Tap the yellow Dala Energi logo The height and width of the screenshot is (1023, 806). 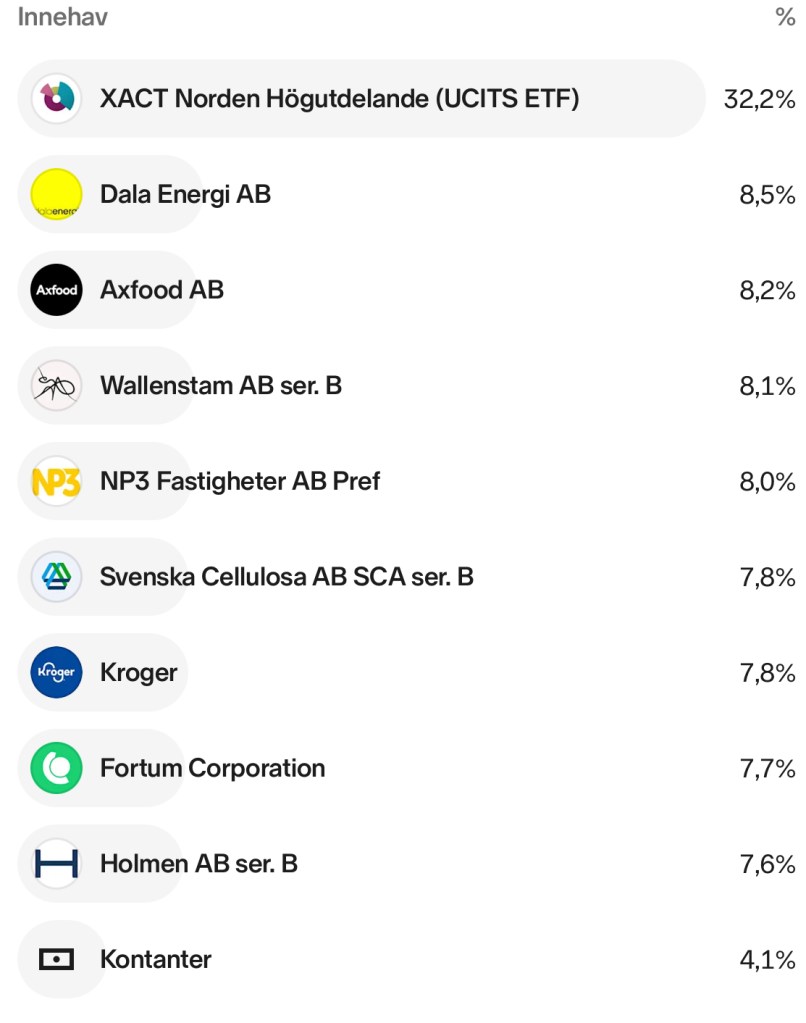(x=56, y=194)
